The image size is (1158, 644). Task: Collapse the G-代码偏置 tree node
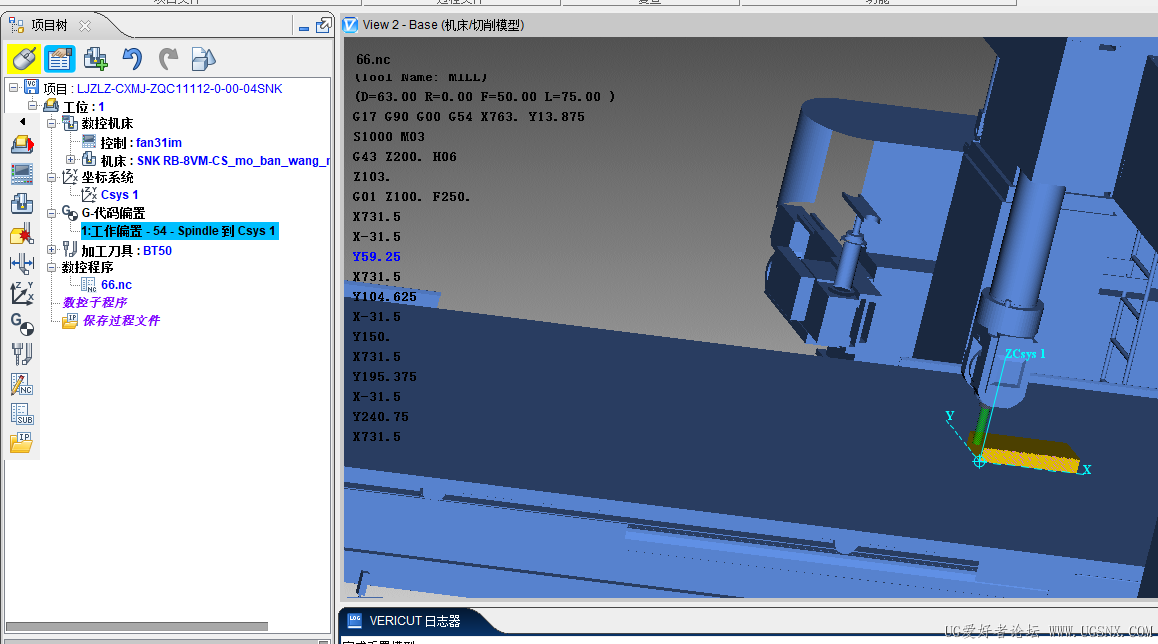(x=52, y=213)
